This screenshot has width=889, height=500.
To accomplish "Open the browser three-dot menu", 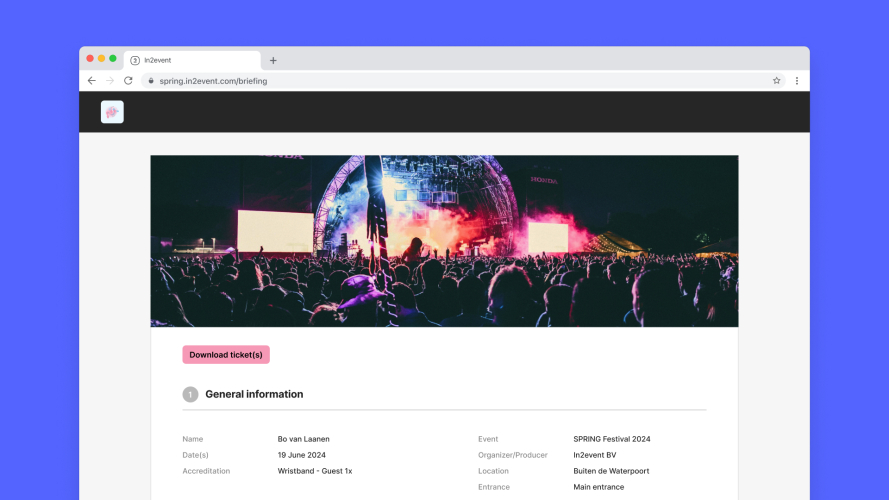I will (797, 81).
